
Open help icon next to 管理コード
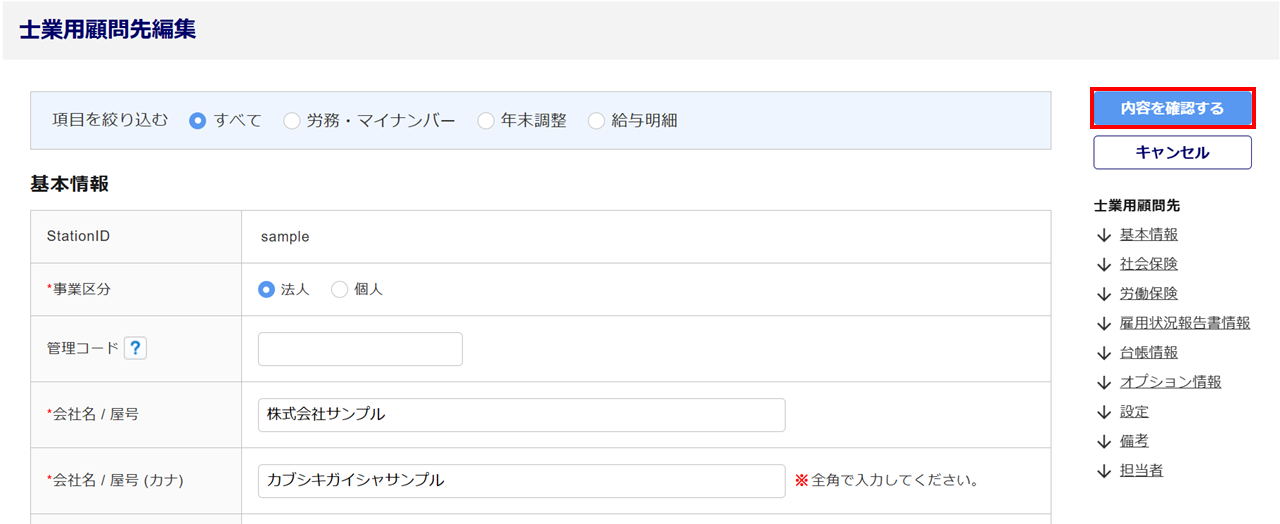[x=136, y=348]
